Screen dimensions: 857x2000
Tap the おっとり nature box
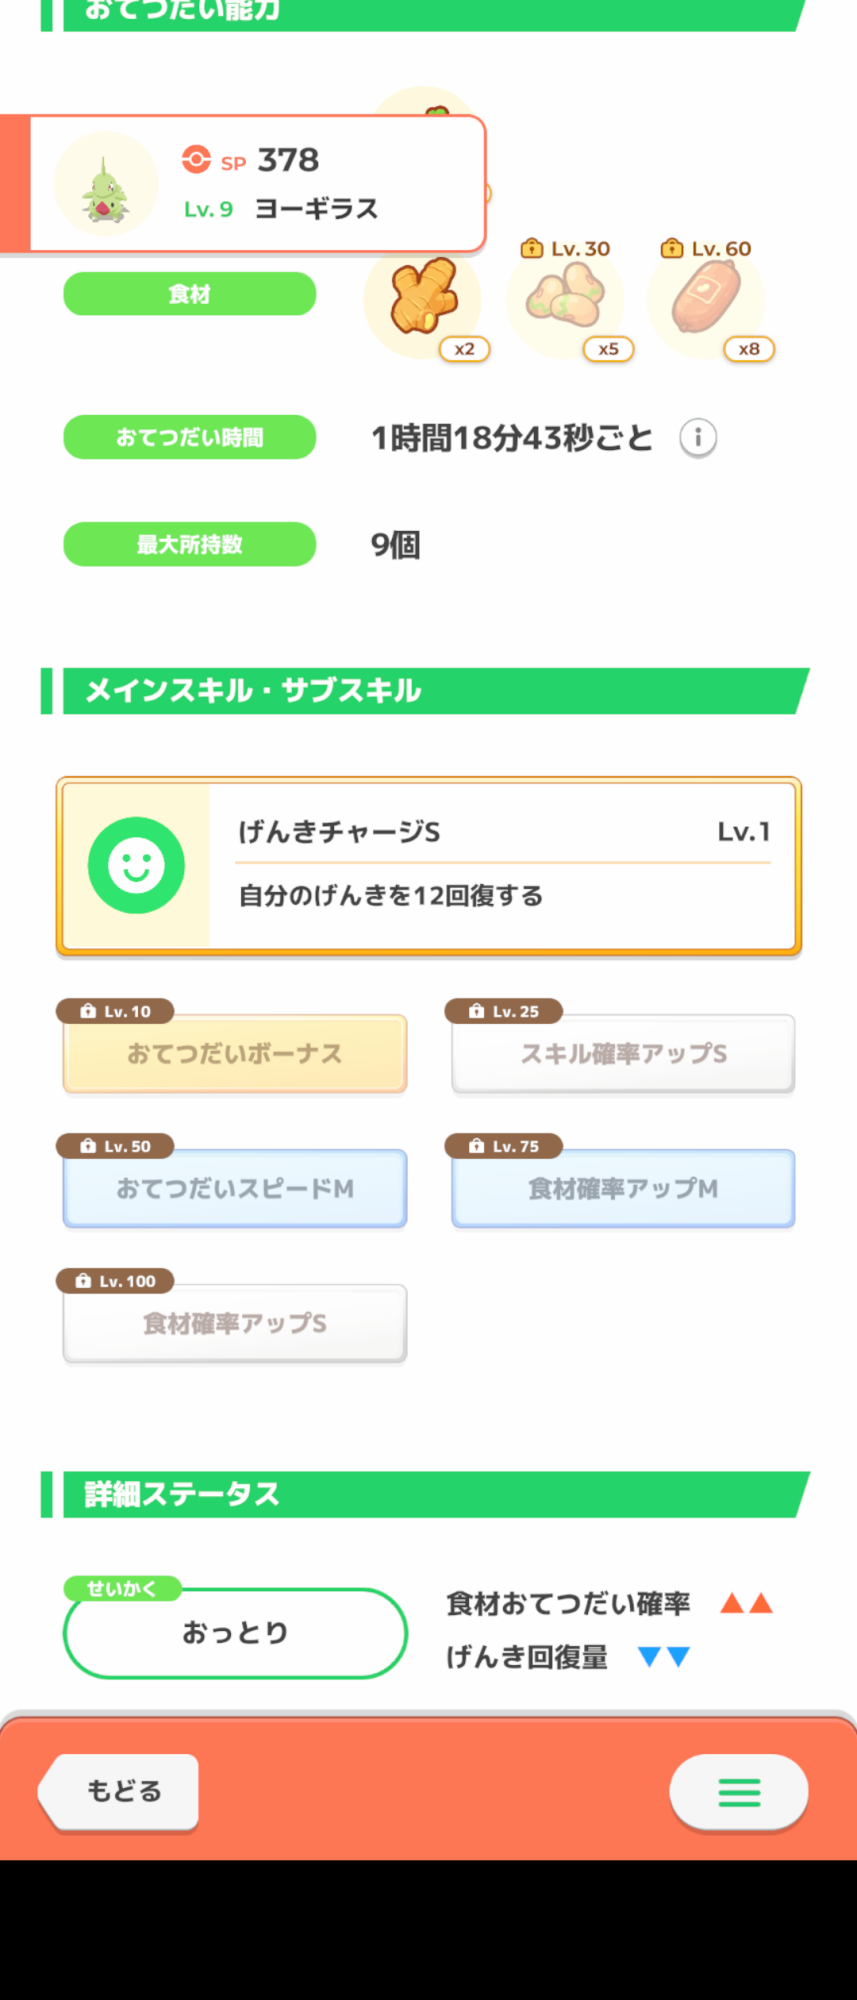[235, 1633]
